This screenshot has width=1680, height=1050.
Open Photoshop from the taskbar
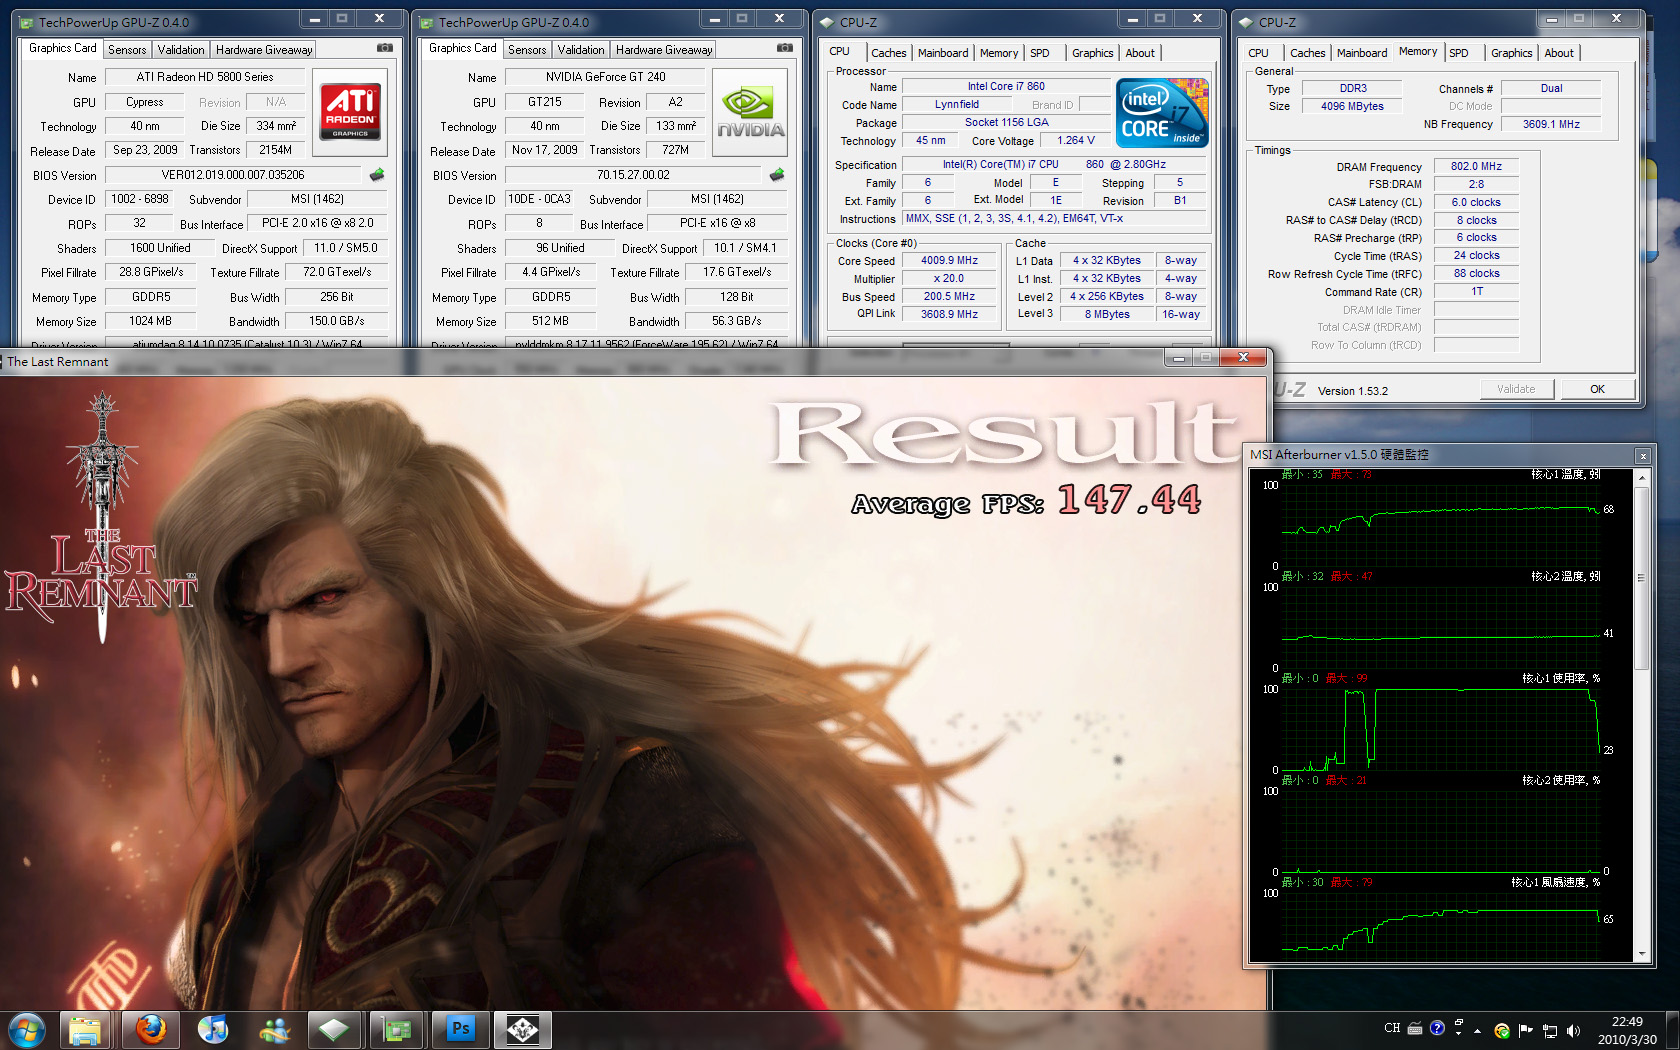(x=460, y=1030)
